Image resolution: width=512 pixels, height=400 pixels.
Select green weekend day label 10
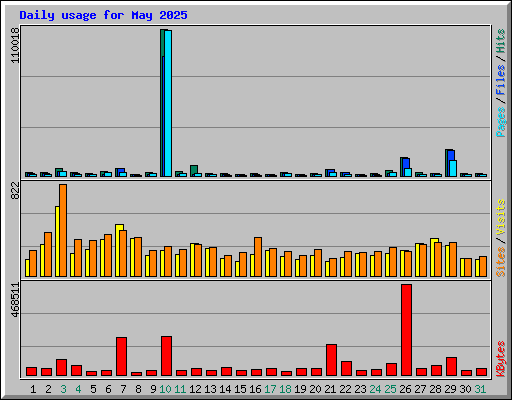tap(166, 389)
